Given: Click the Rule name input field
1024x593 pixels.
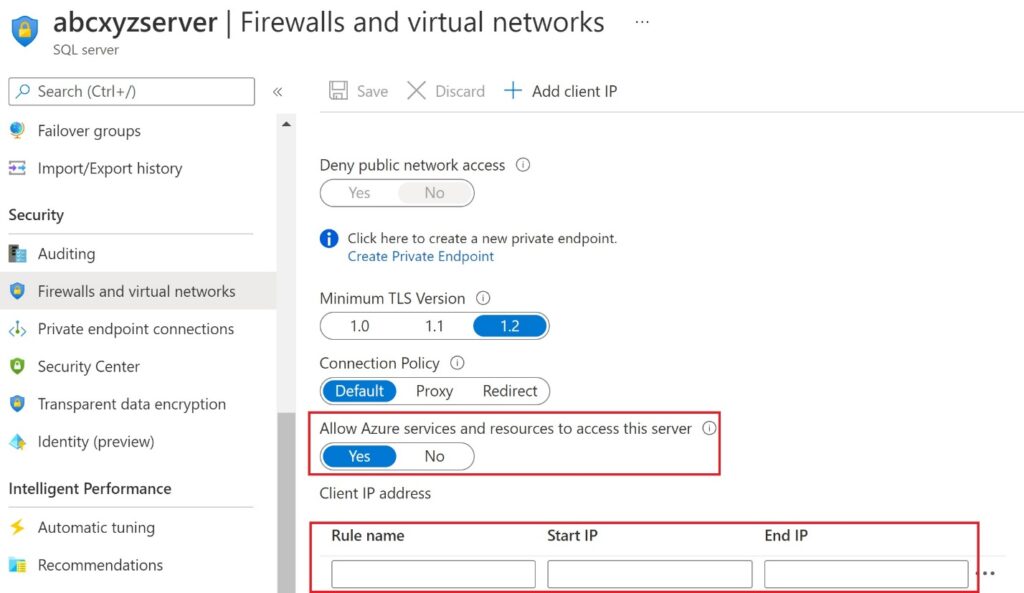Looking at the screenshot, I should pyautogui.click(x=432, y=573).
